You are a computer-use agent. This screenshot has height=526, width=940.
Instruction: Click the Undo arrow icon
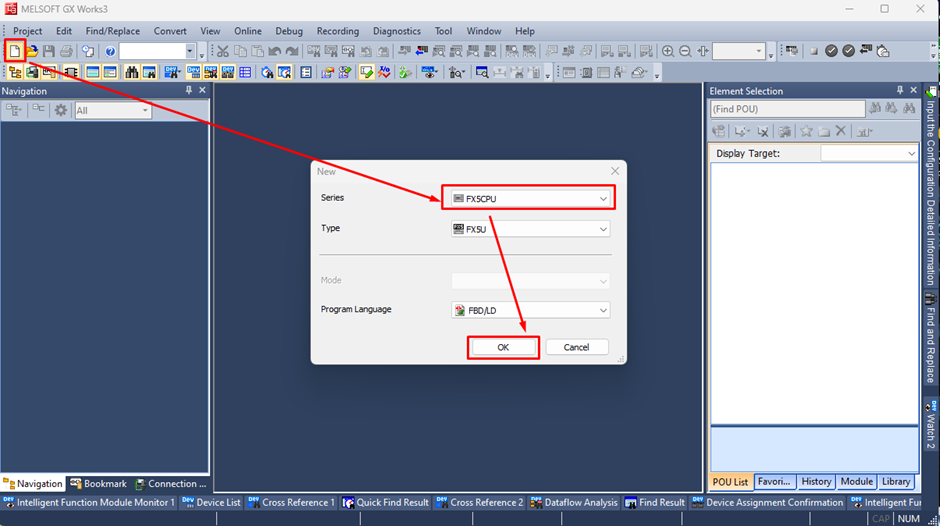(x=275, y=51)
